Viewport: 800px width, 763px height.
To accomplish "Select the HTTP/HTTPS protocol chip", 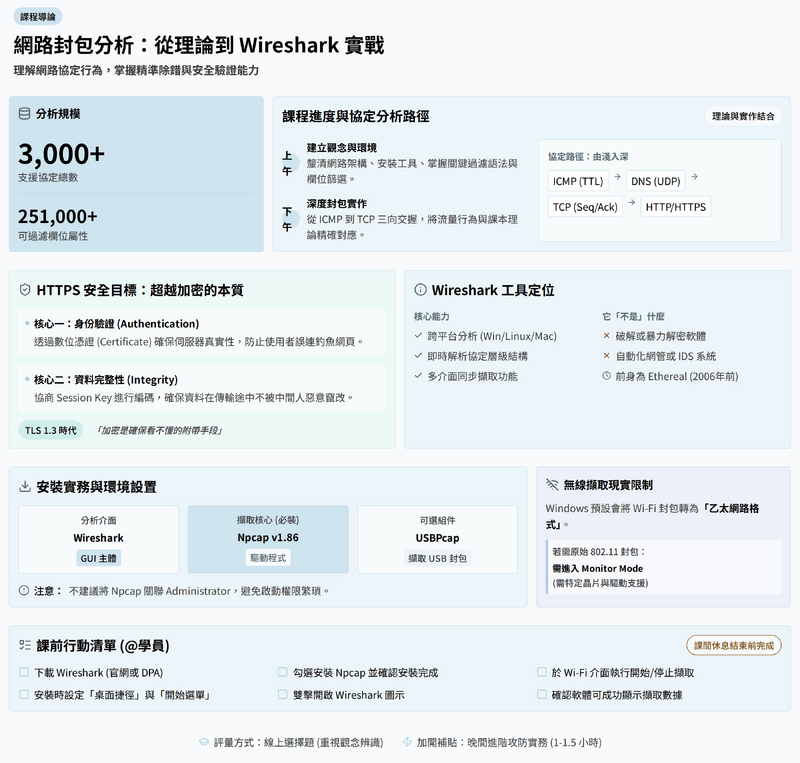I will tap(675, 207).
